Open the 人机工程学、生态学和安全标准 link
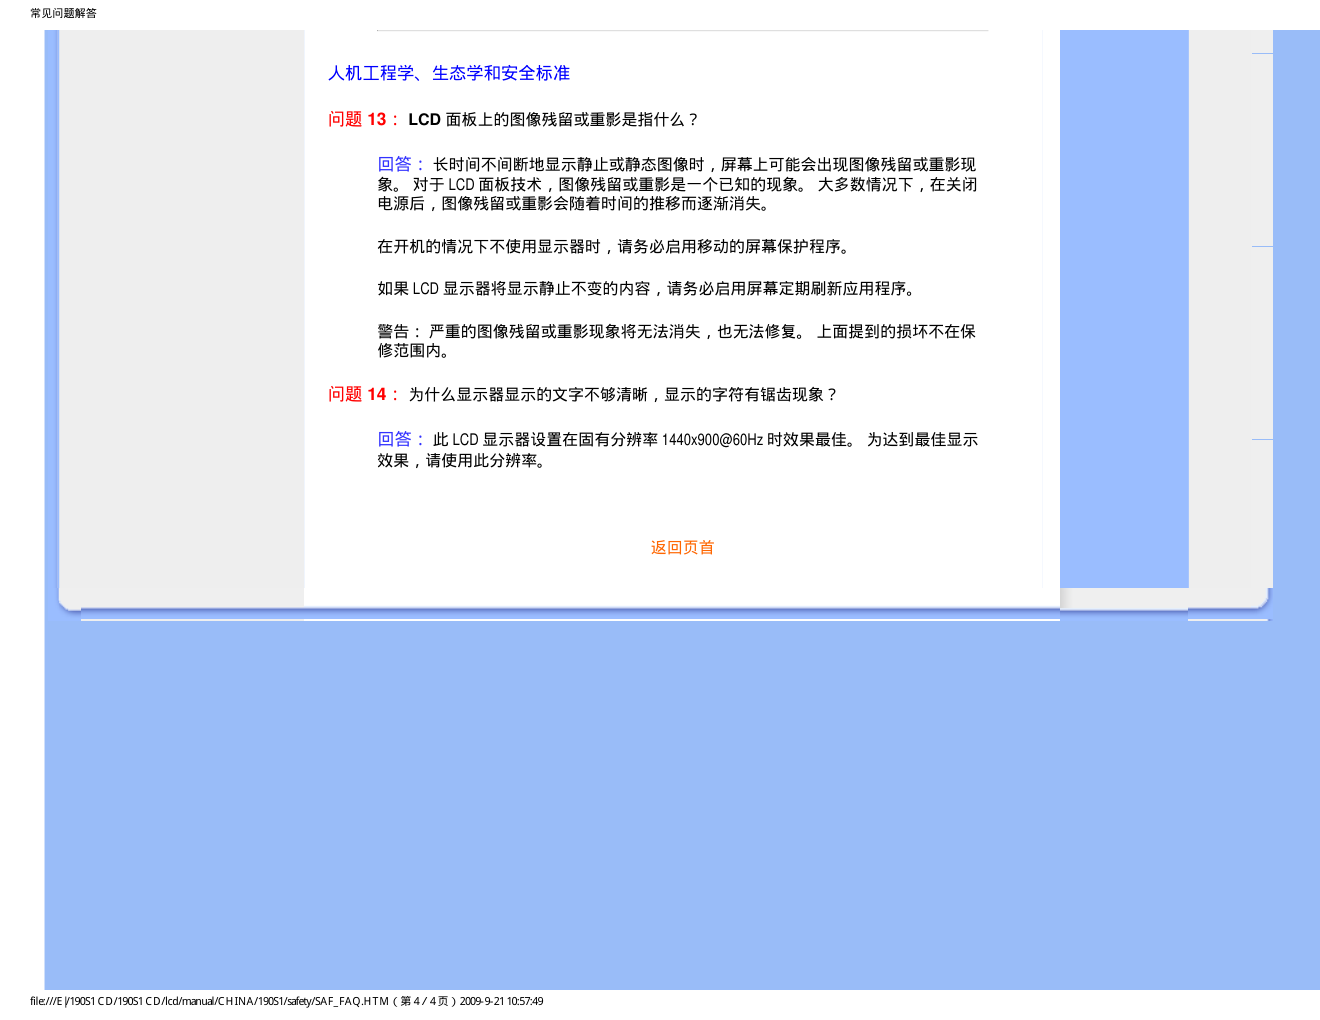This screenshot has height=1020, width=1320. point(449,73)
